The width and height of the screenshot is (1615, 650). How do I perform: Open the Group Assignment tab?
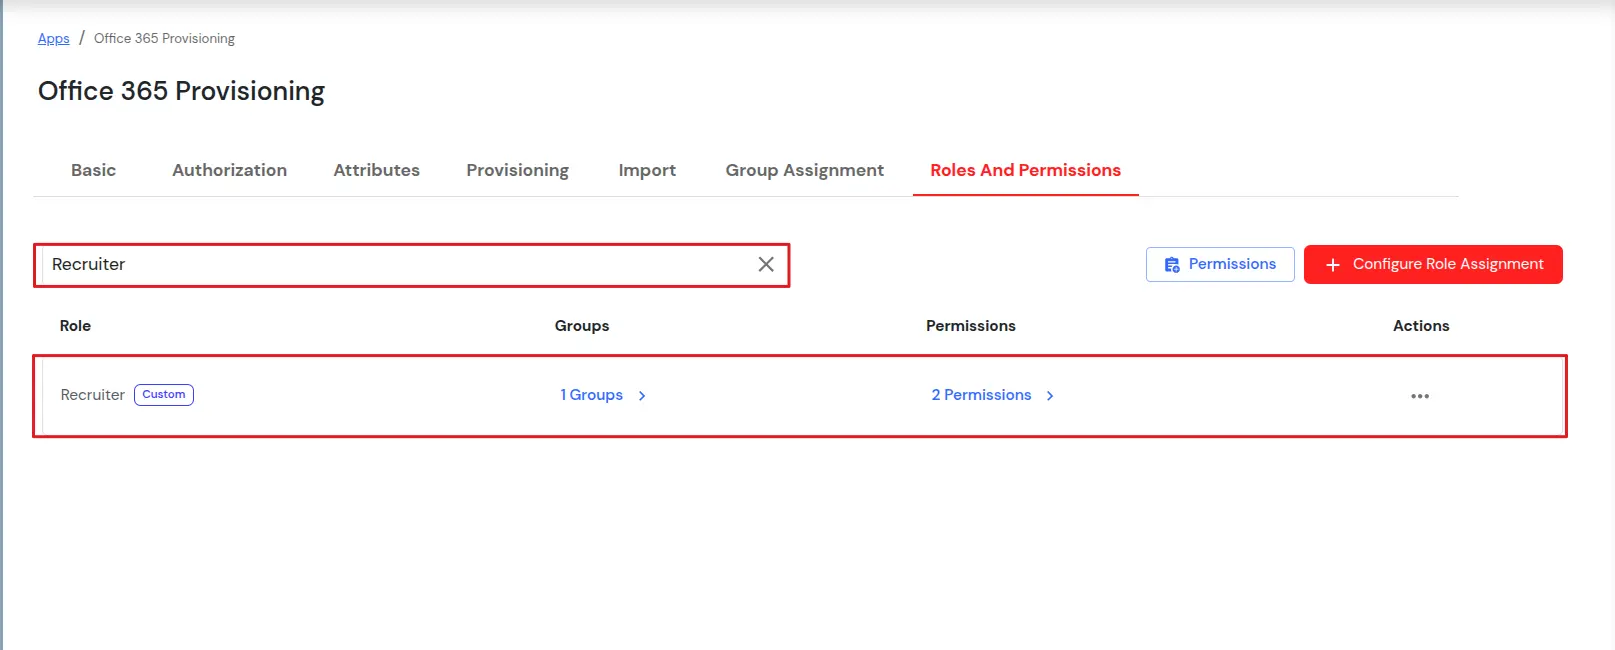[804, 170]
